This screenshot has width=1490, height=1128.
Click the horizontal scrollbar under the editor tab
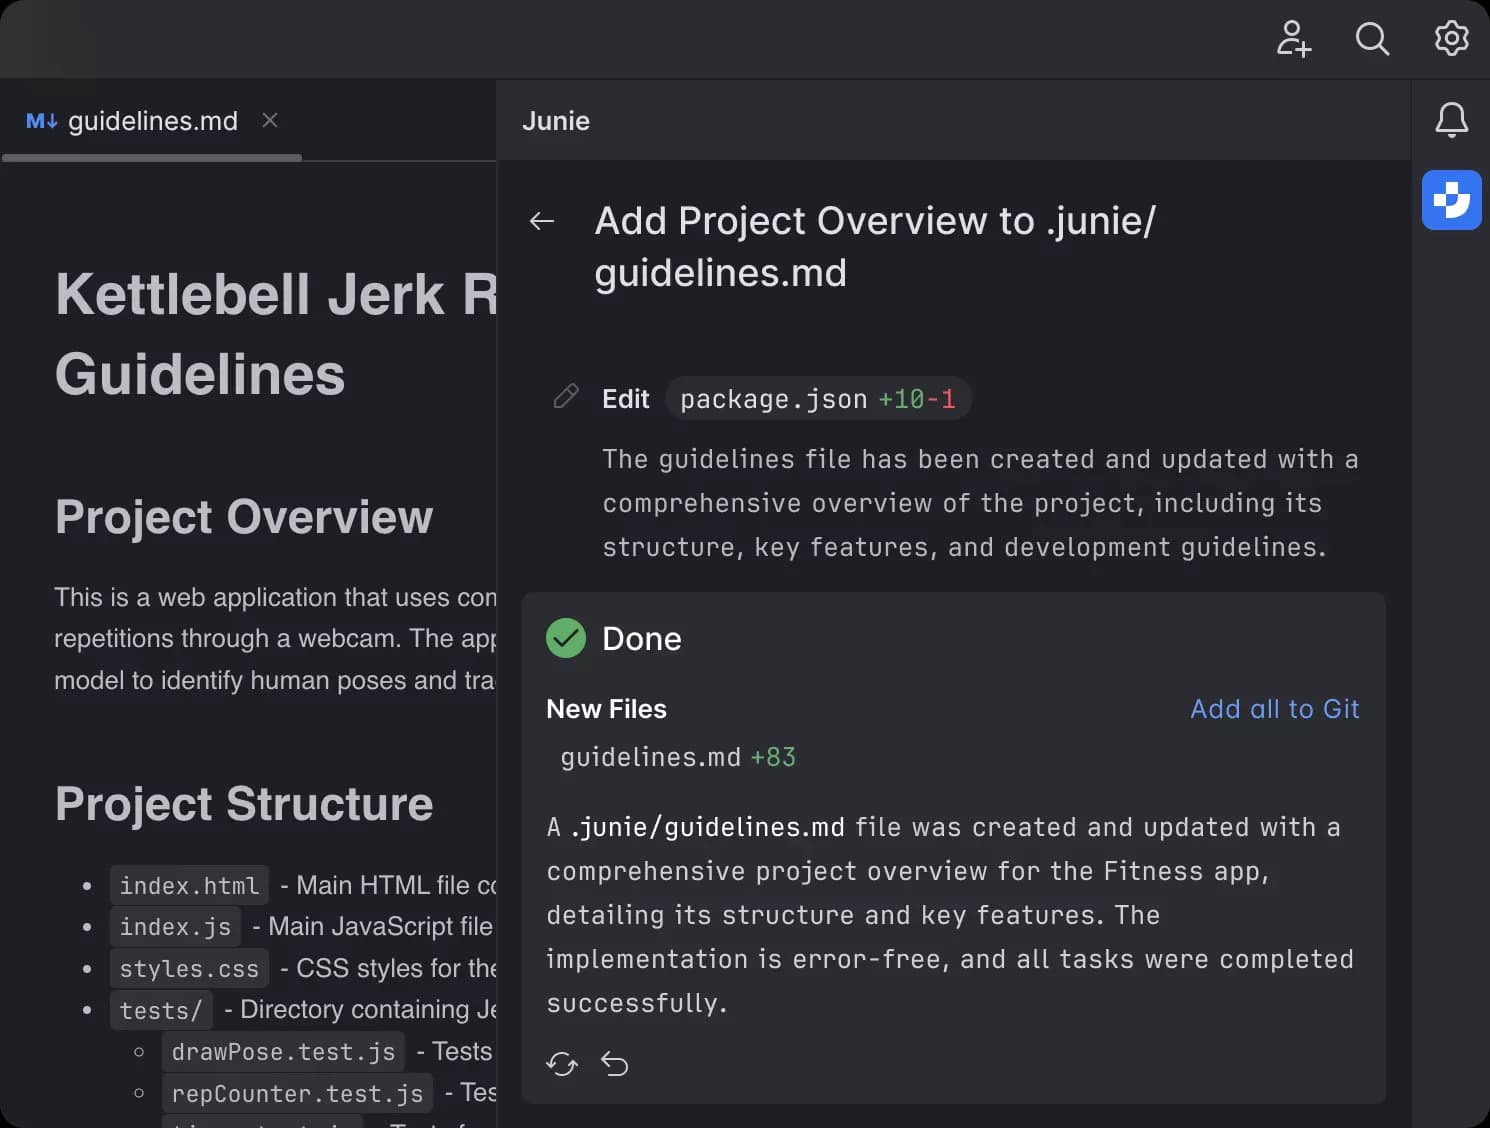pos(152,157)
